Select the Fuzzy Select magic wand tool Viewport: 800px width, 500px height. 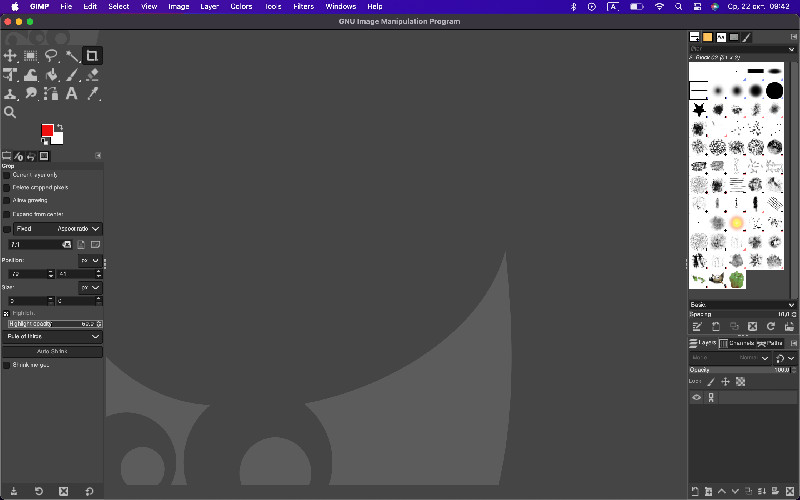[x=72, y=56]
